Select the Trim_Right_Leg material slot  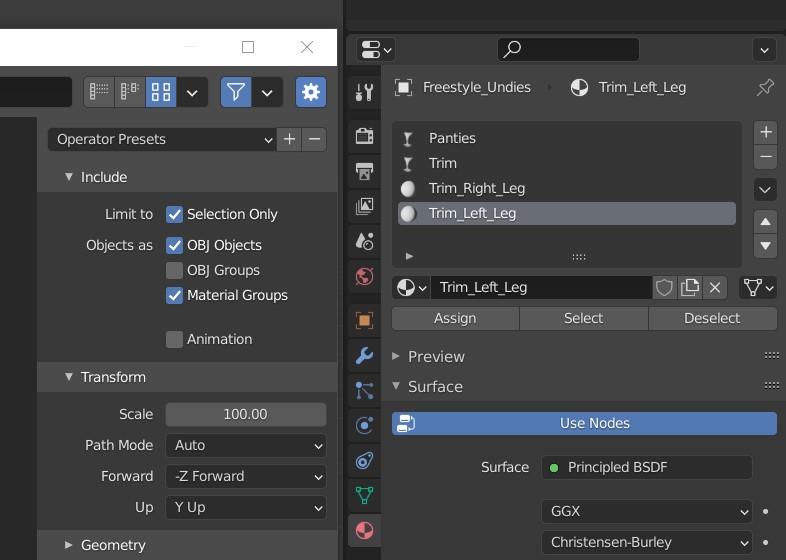[x=476, y=188]
